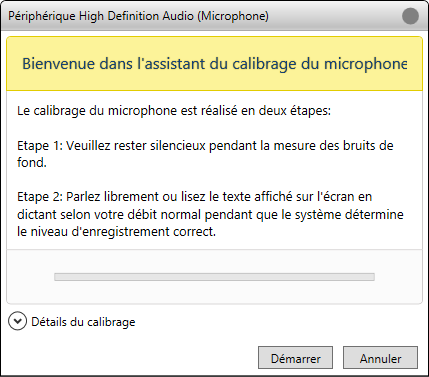Click the yellow 'Bienvenue dans l'assistant' banner heading
This screenshot has width=429, height=377.
pyautogui.click(x=214, y=64)
